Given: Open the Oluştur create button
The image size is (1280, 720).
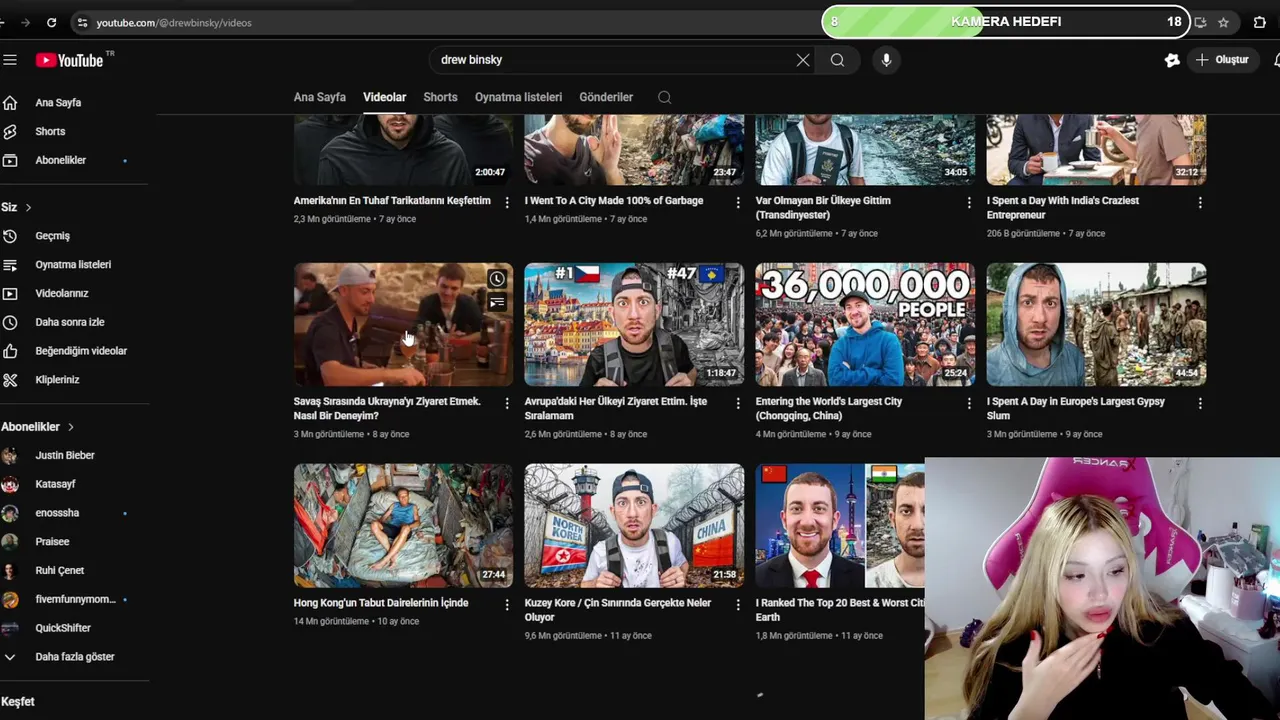Looking at the screenshot, I should point(1222,60).
